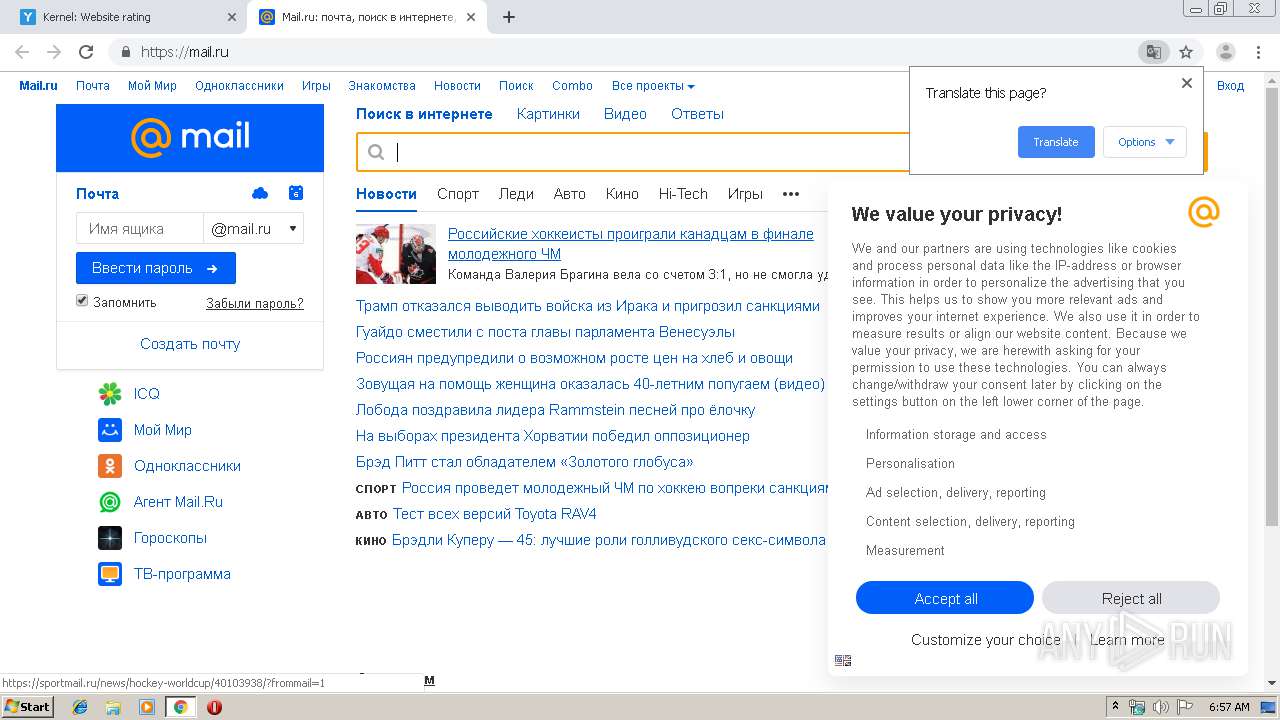
Task: Click the Google Translate icon in address bar
Action: [1153, 52]
